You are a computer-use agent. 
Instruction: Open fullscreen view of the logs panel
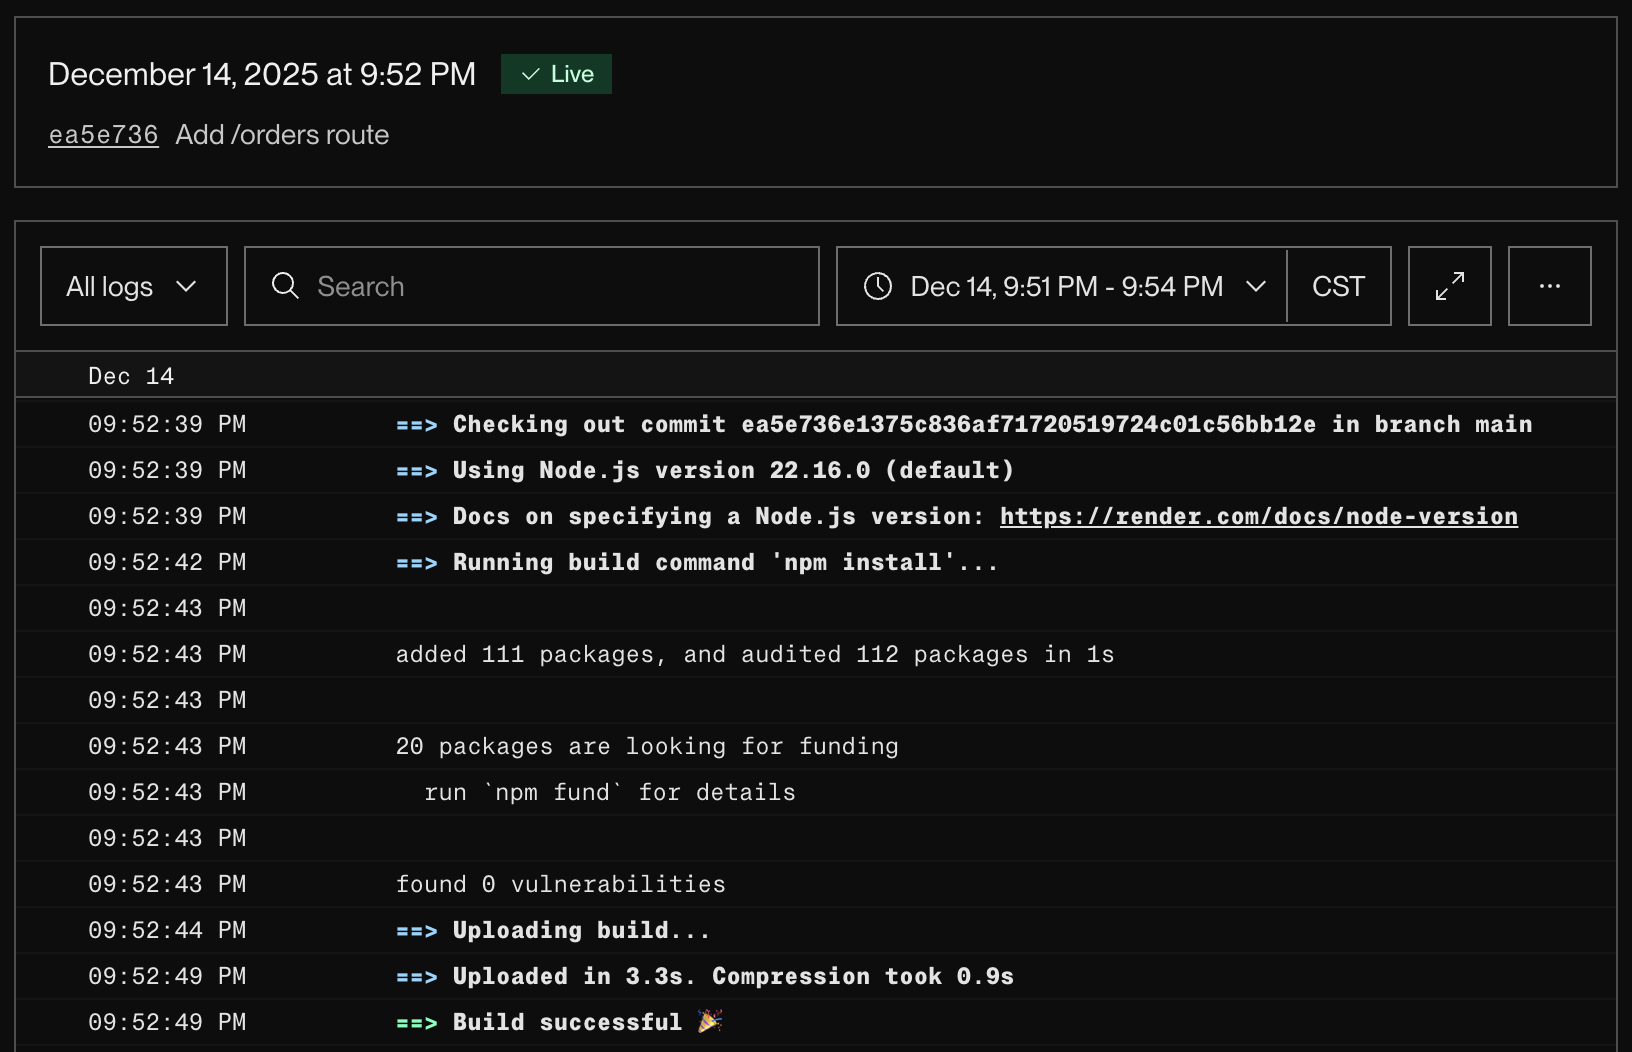[x=1449, y=286]
